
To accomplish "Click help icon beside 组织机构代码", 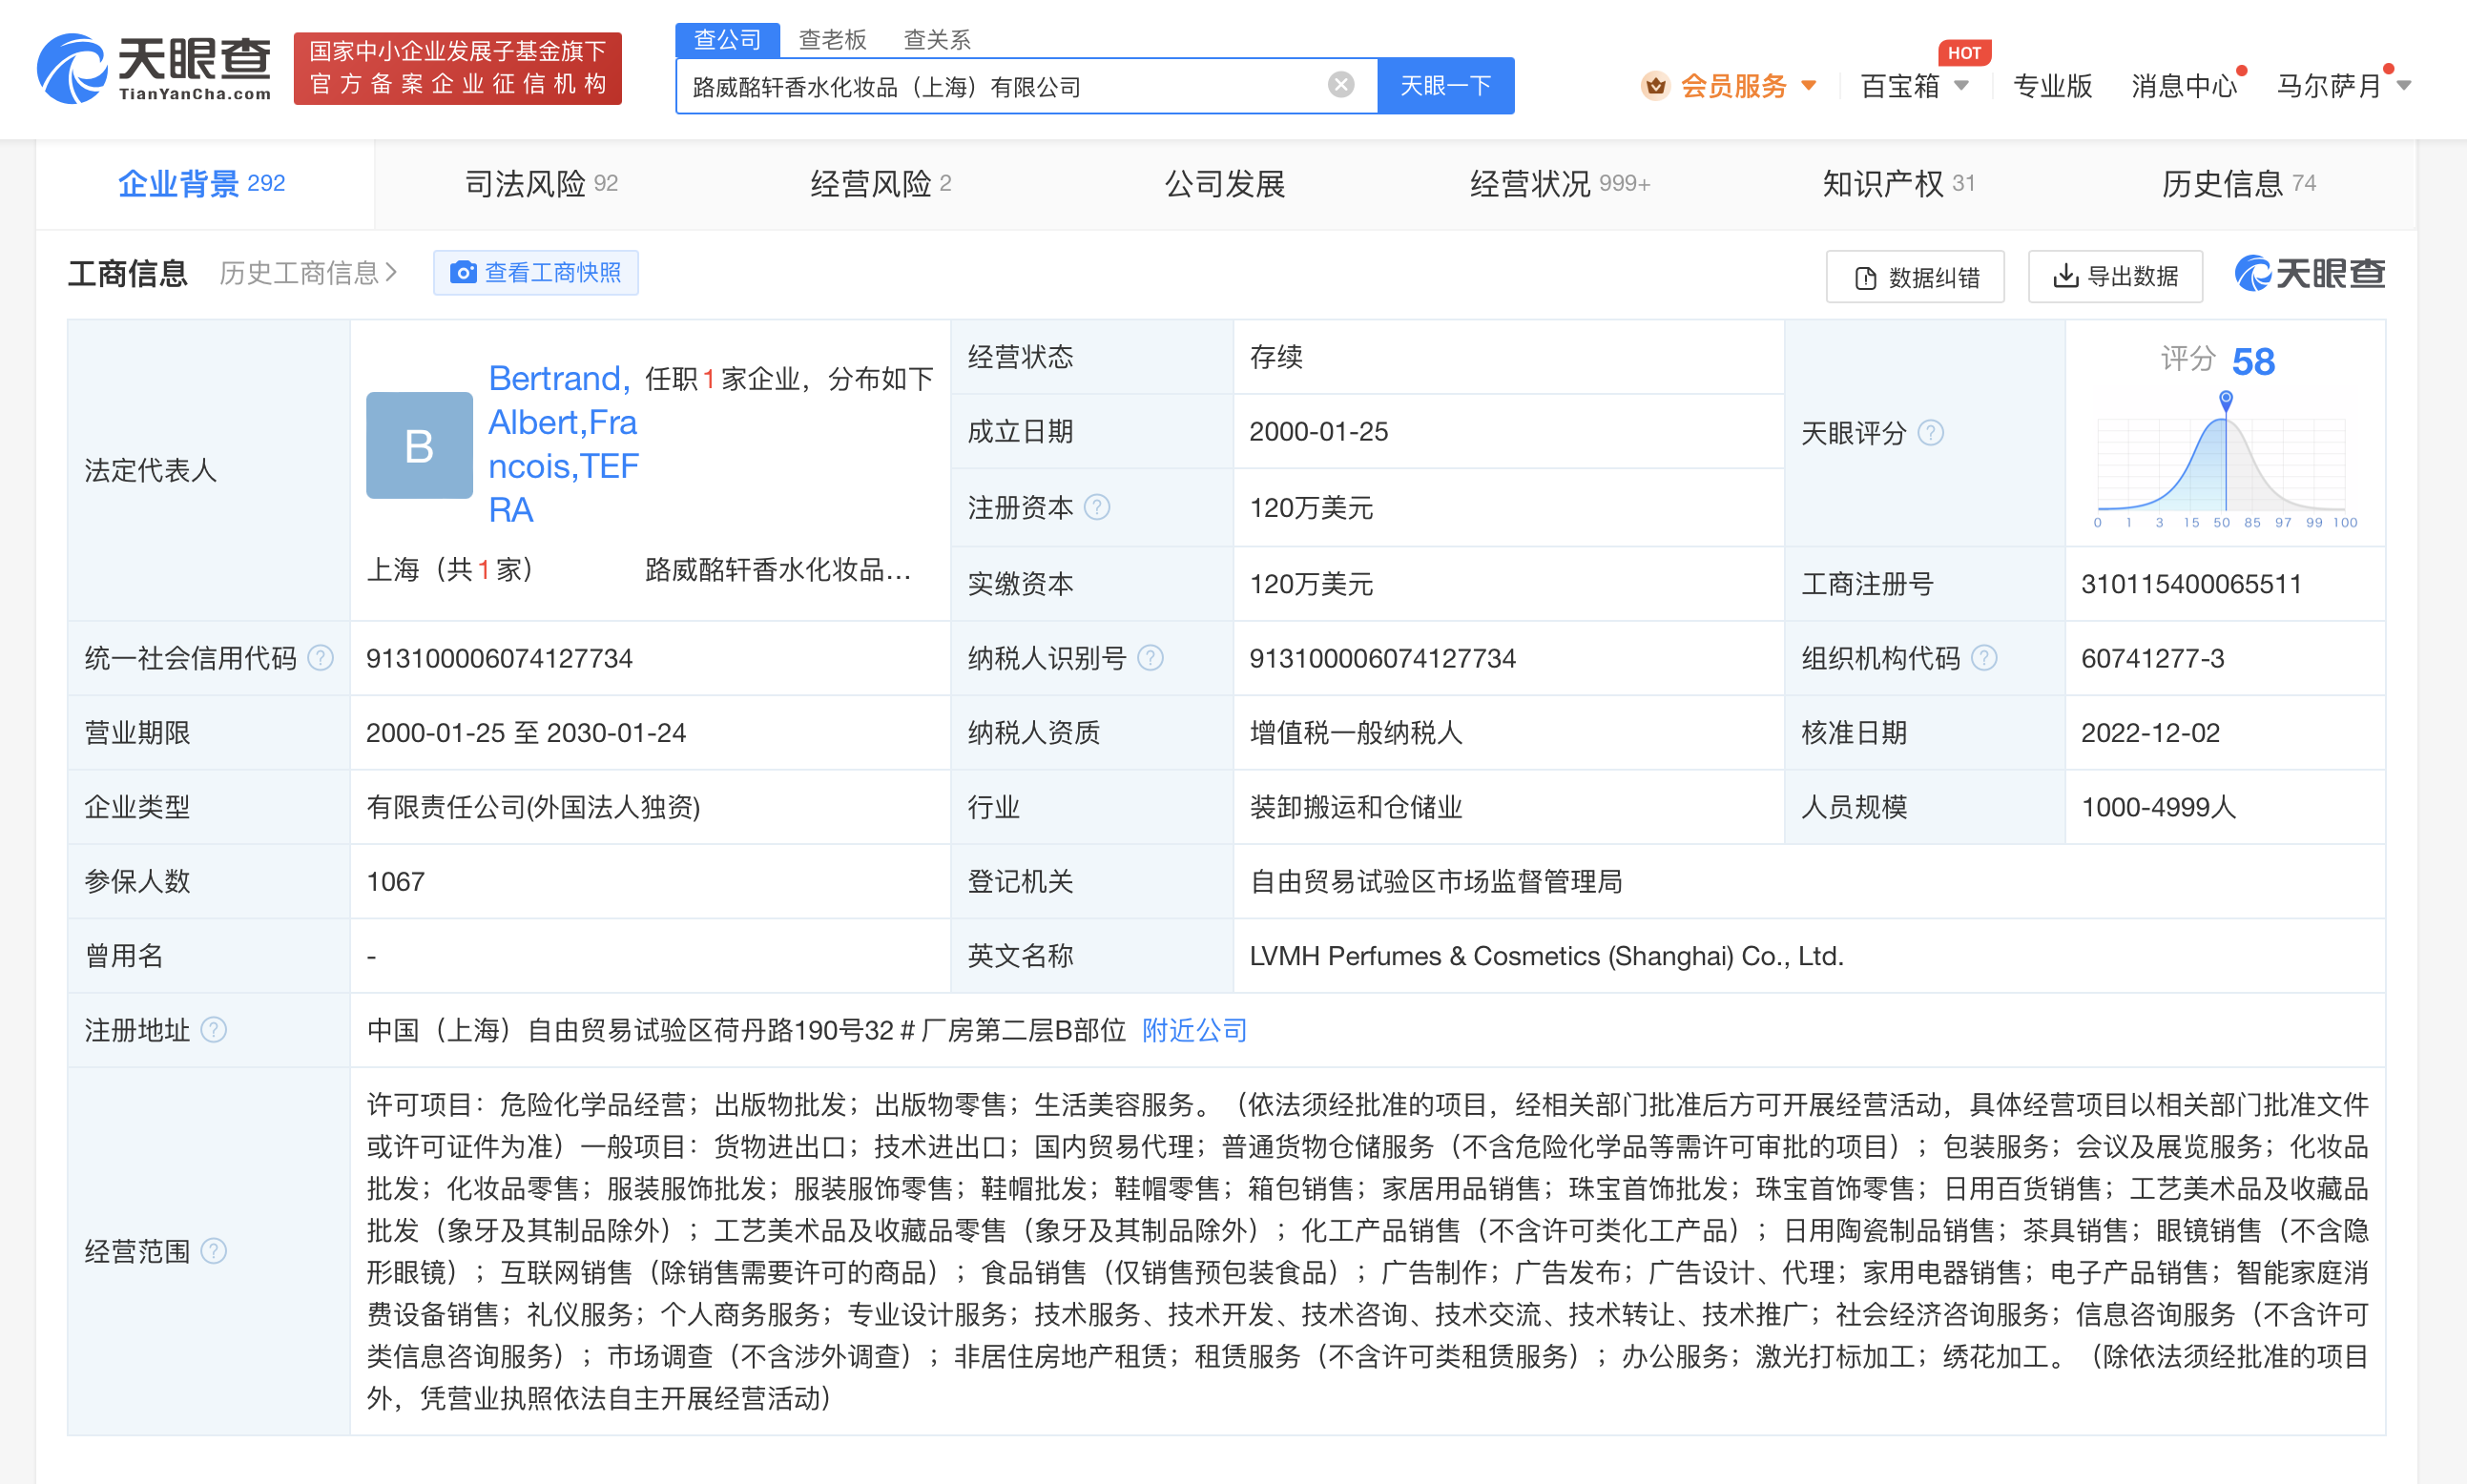I will point(1984,658).
